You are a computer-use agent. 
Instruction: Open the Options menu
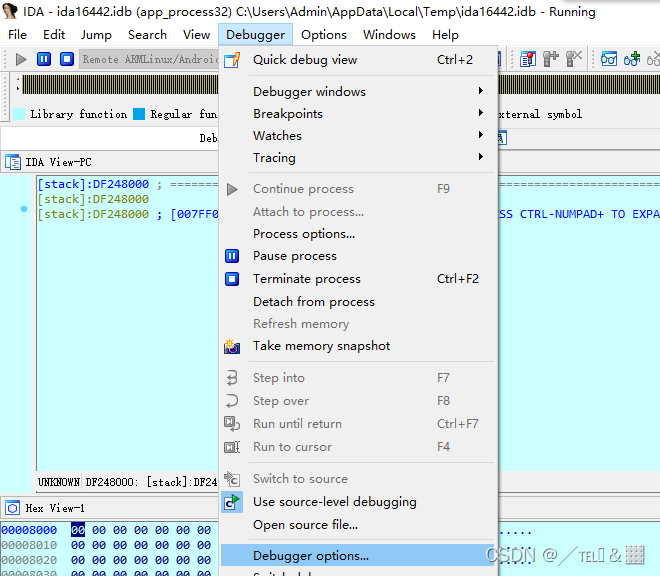(324, 35)
